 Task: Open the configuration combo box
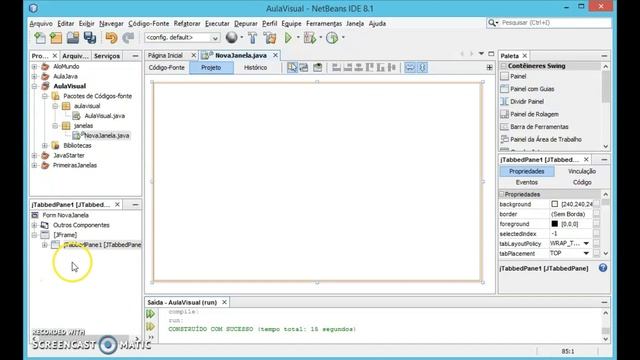tap(182, 38)
